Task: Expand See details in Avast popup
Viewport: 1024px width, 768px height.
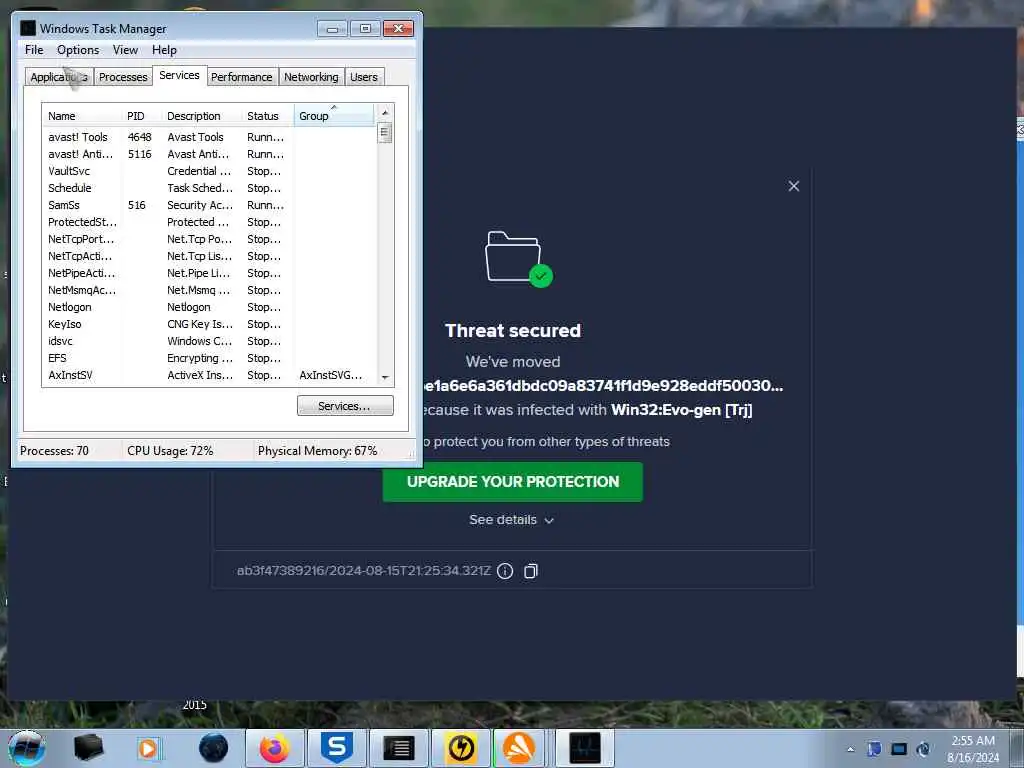Action: tap(511, 520)
